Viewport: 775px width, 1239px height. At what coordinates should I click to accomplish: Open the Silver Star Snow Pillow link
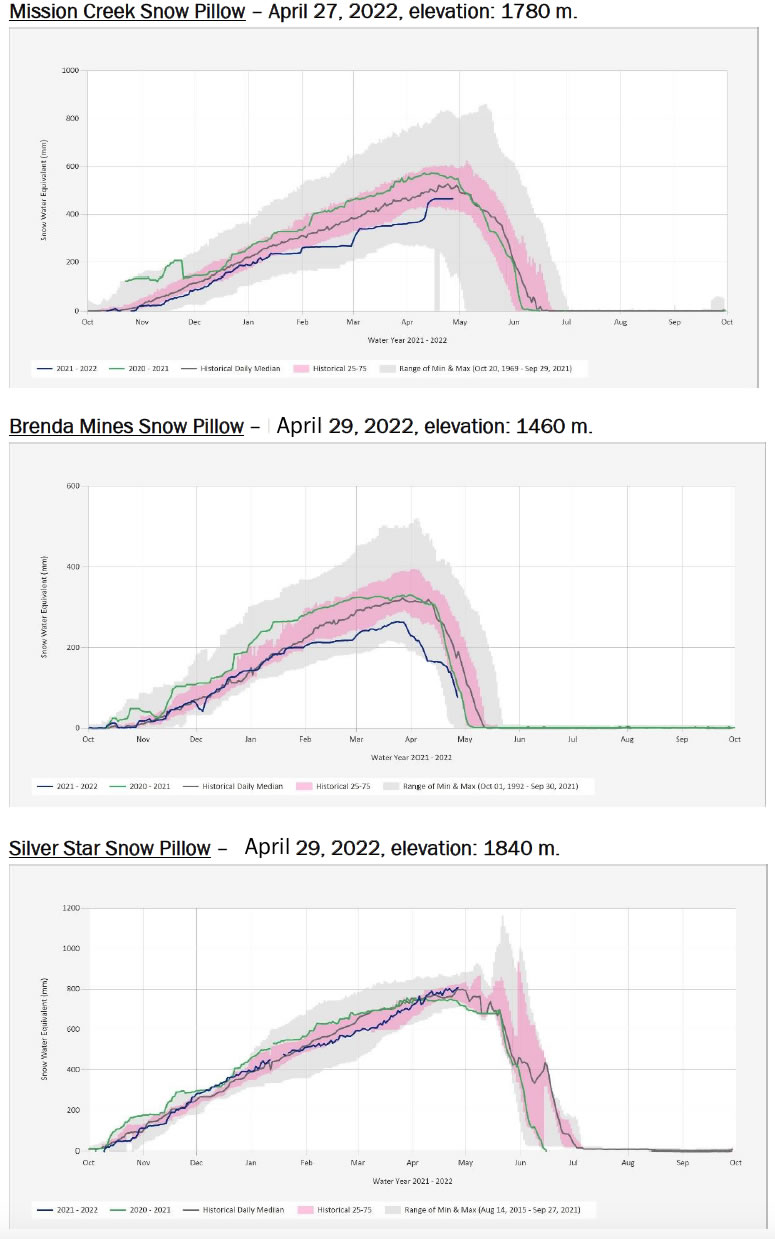tap(110, 849)
